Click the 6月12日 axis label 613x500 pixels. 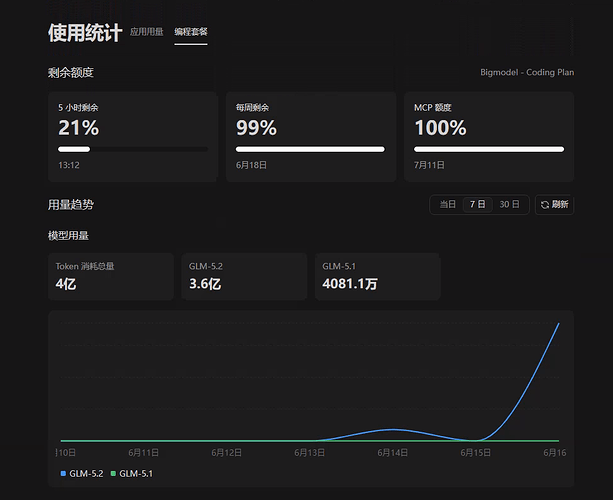(226, 453)
